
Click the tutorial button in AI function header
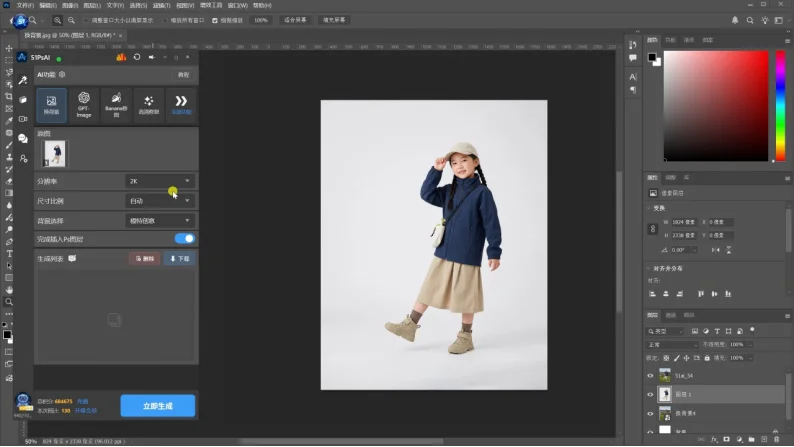183,75
